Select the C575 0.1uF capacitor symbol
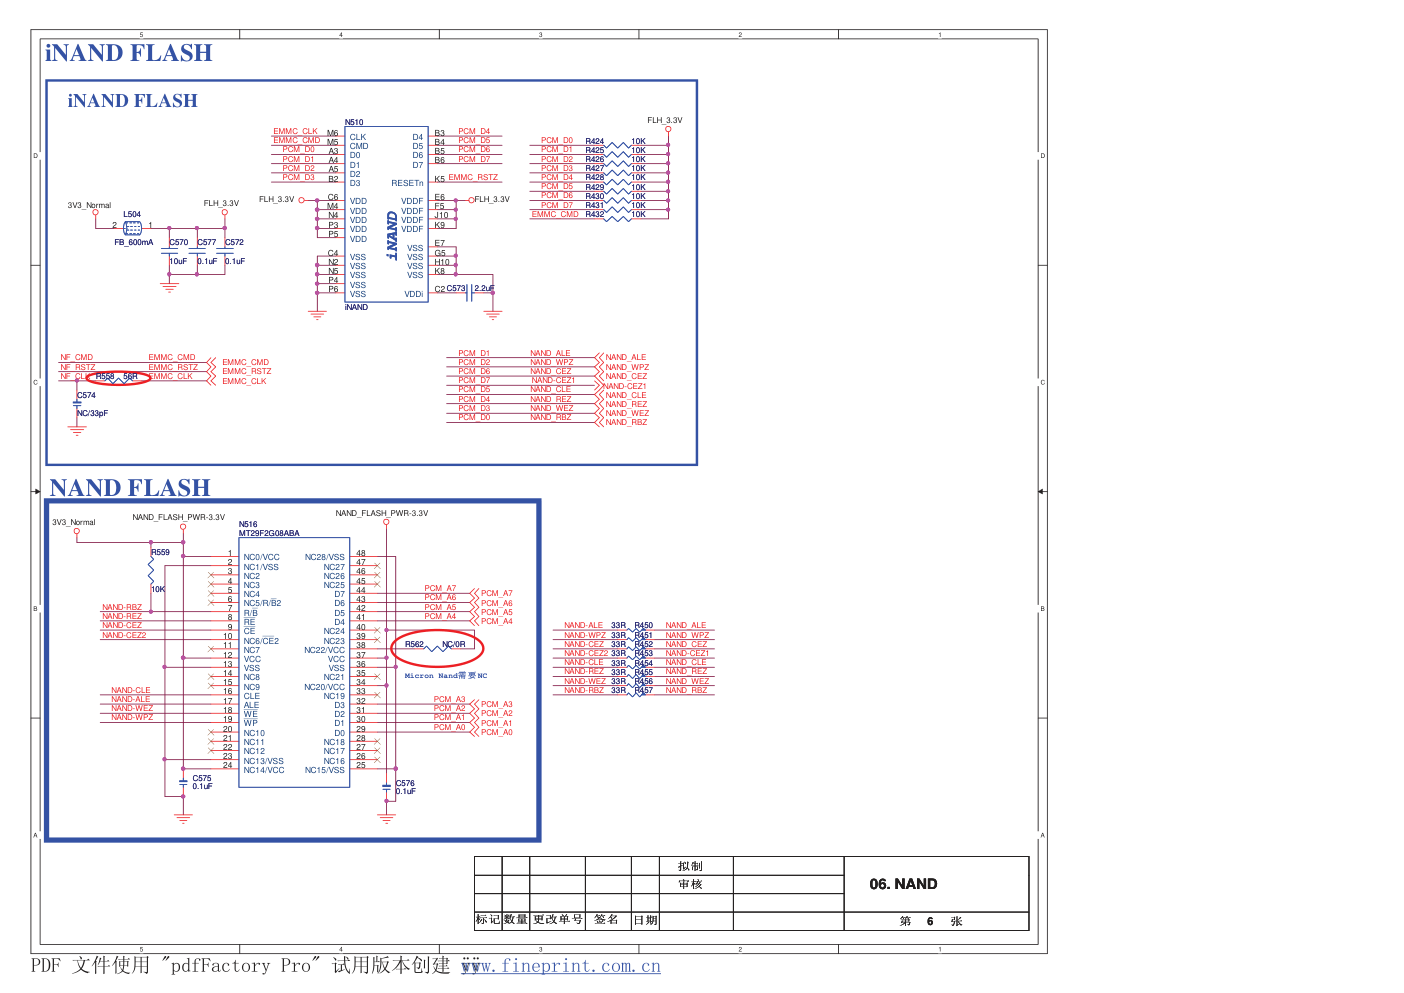The width and height of the screenshot is (1404, 993). click(x=183, y=781)
